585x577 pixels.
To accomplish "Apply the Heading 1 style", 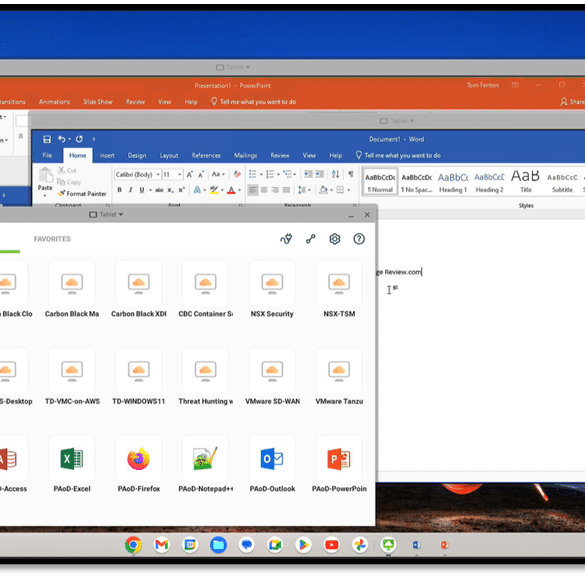I will pyautogui.click(x=453, y=182).
